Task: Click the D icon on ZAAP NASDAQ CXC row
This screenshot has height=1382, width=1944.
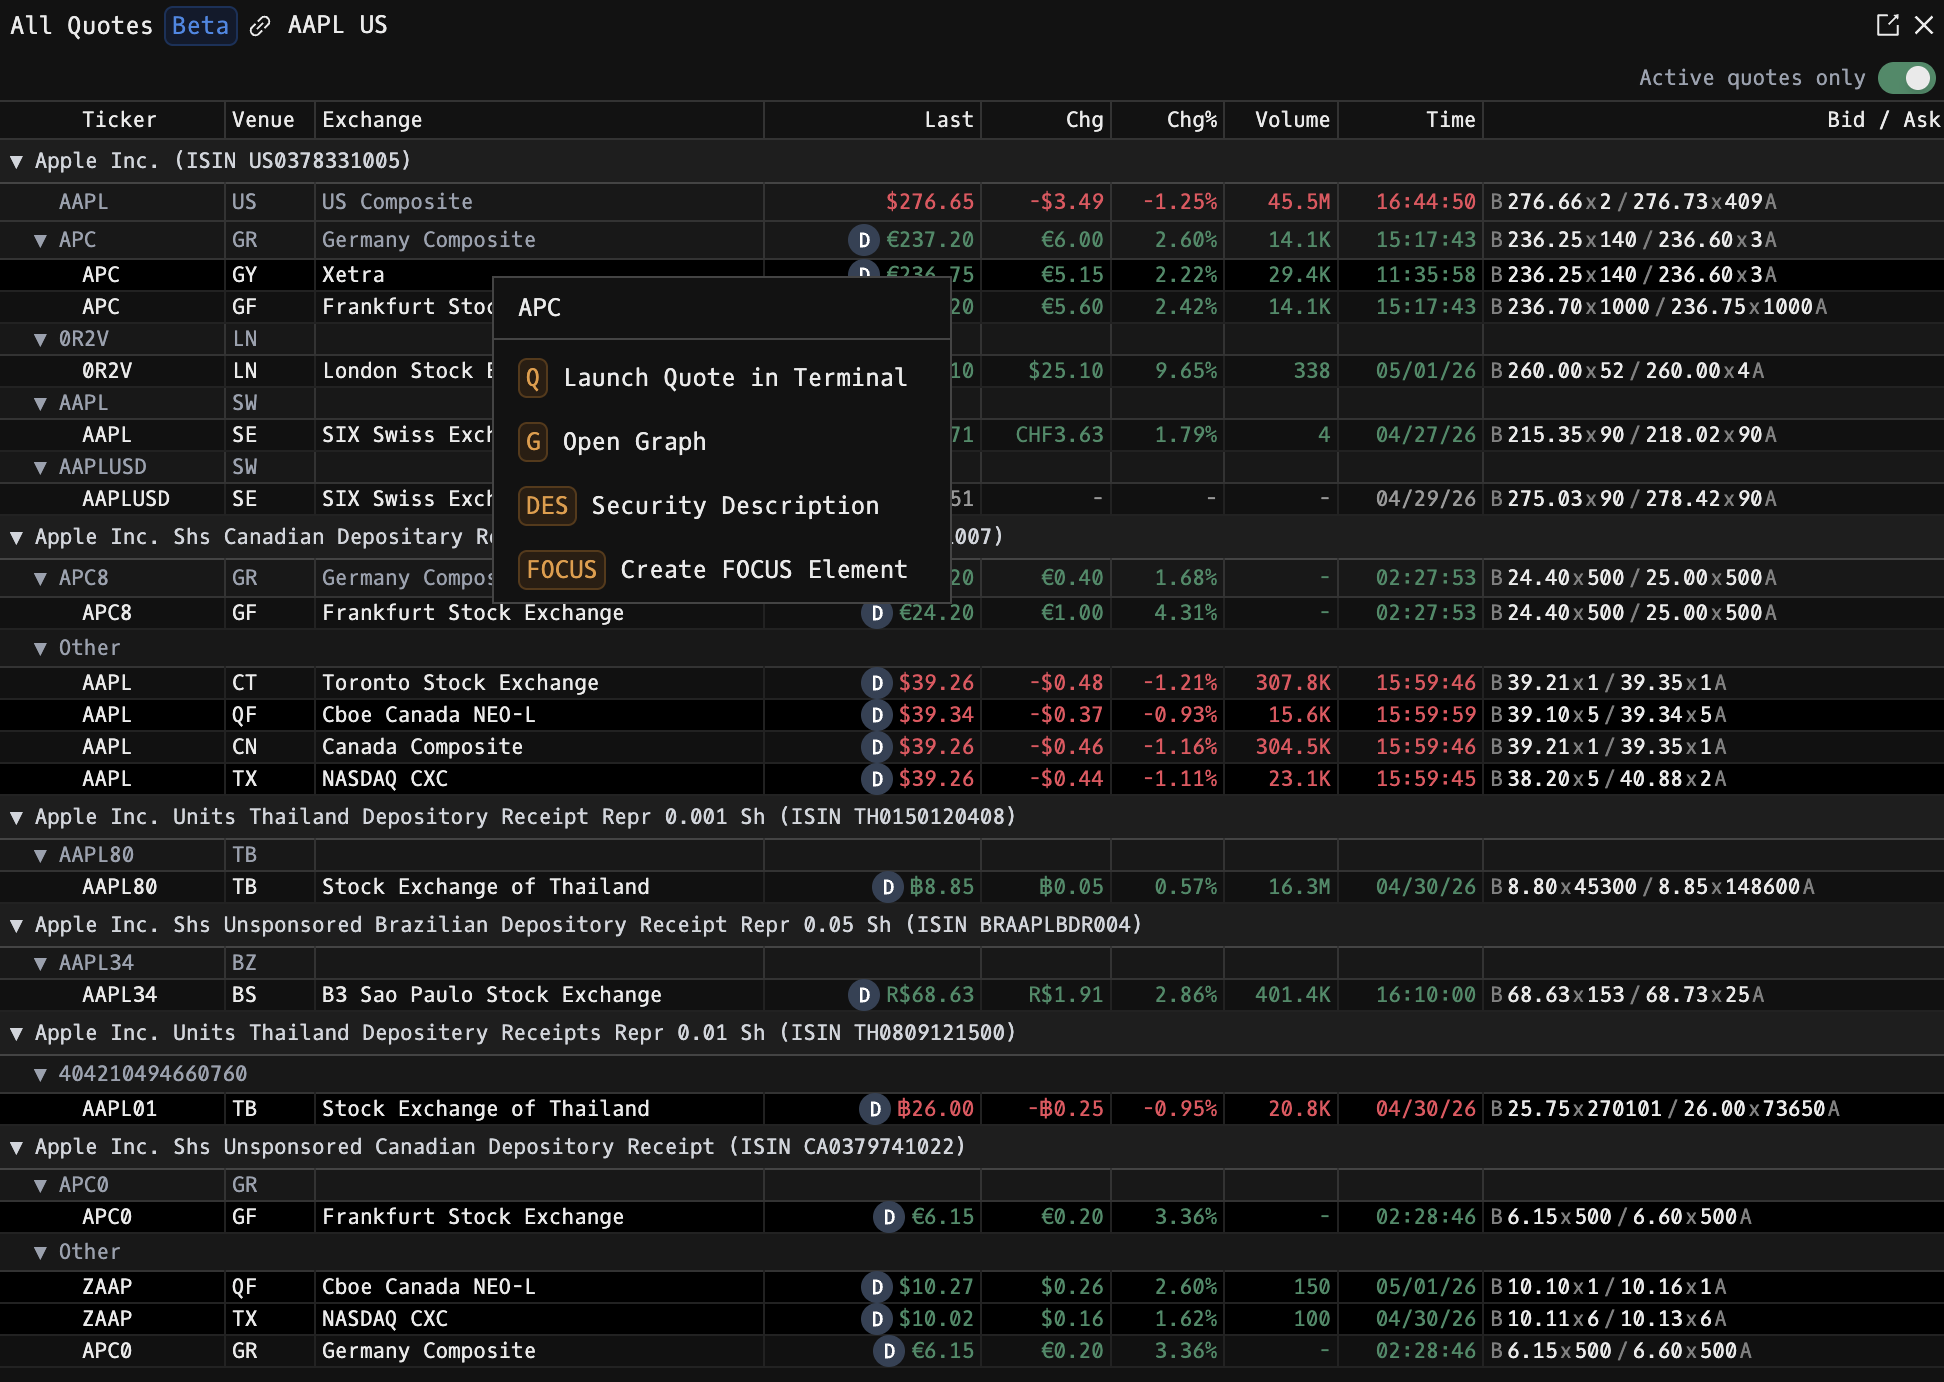Action: pyautogui.click(x=877, y=1319)
